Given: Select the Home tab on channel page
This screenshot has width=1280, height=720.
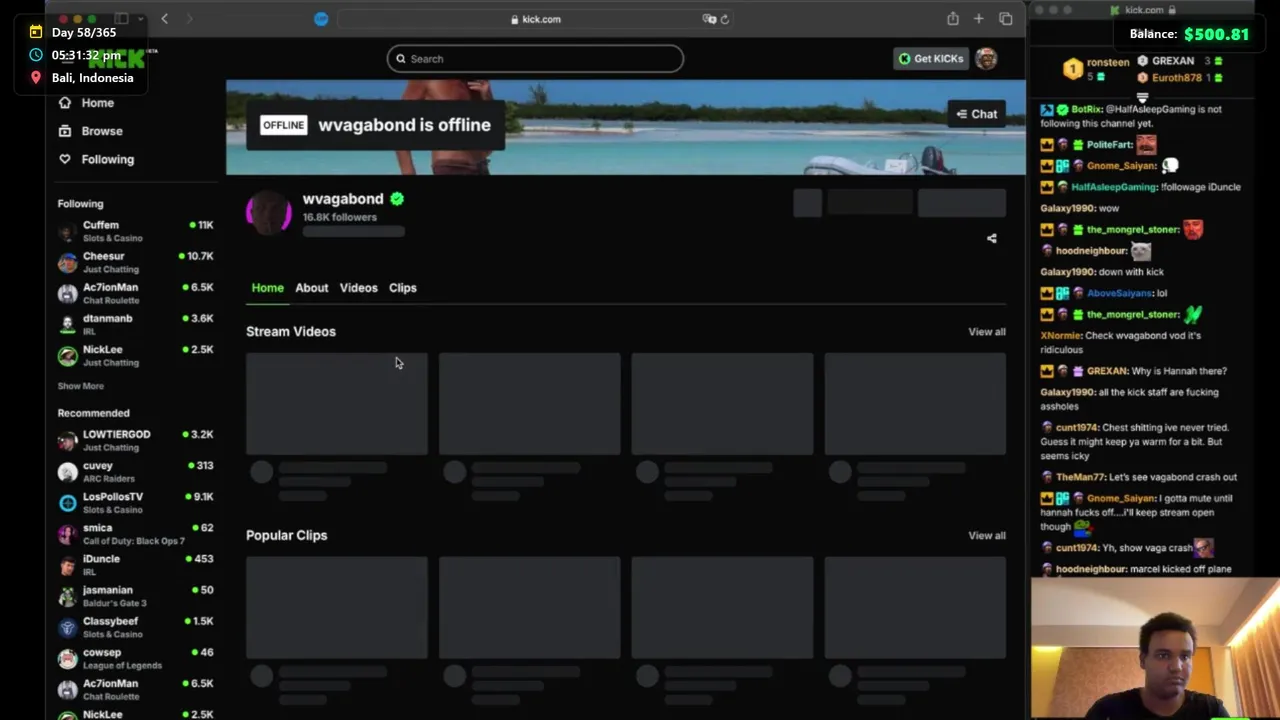Looking at the screenshot, I should pos(267,288).
